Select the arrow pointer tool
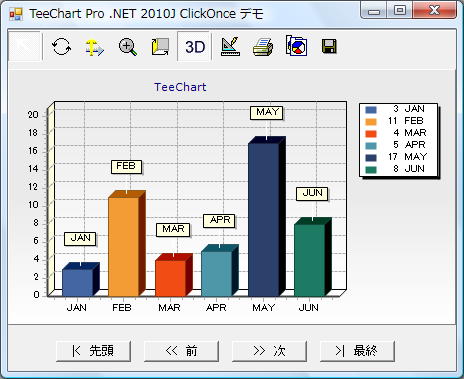This screenshot has height=379, width=464. [25, 46]
